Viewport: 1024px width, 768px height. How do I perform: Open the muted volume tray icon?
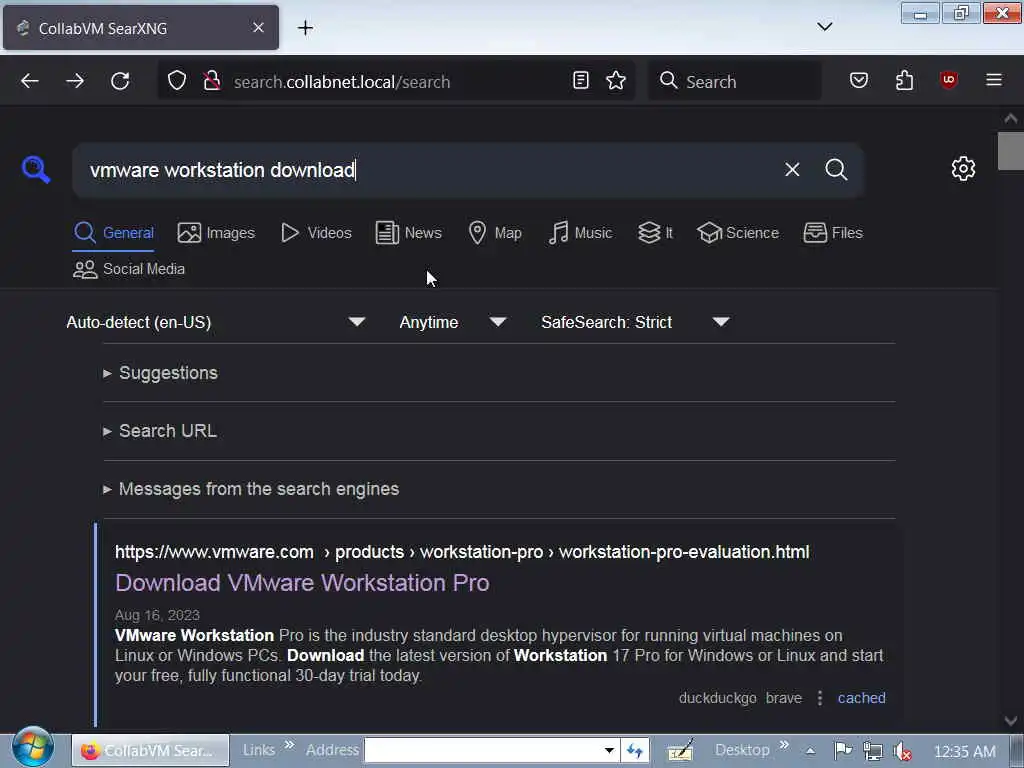click(x=903, y=752)
